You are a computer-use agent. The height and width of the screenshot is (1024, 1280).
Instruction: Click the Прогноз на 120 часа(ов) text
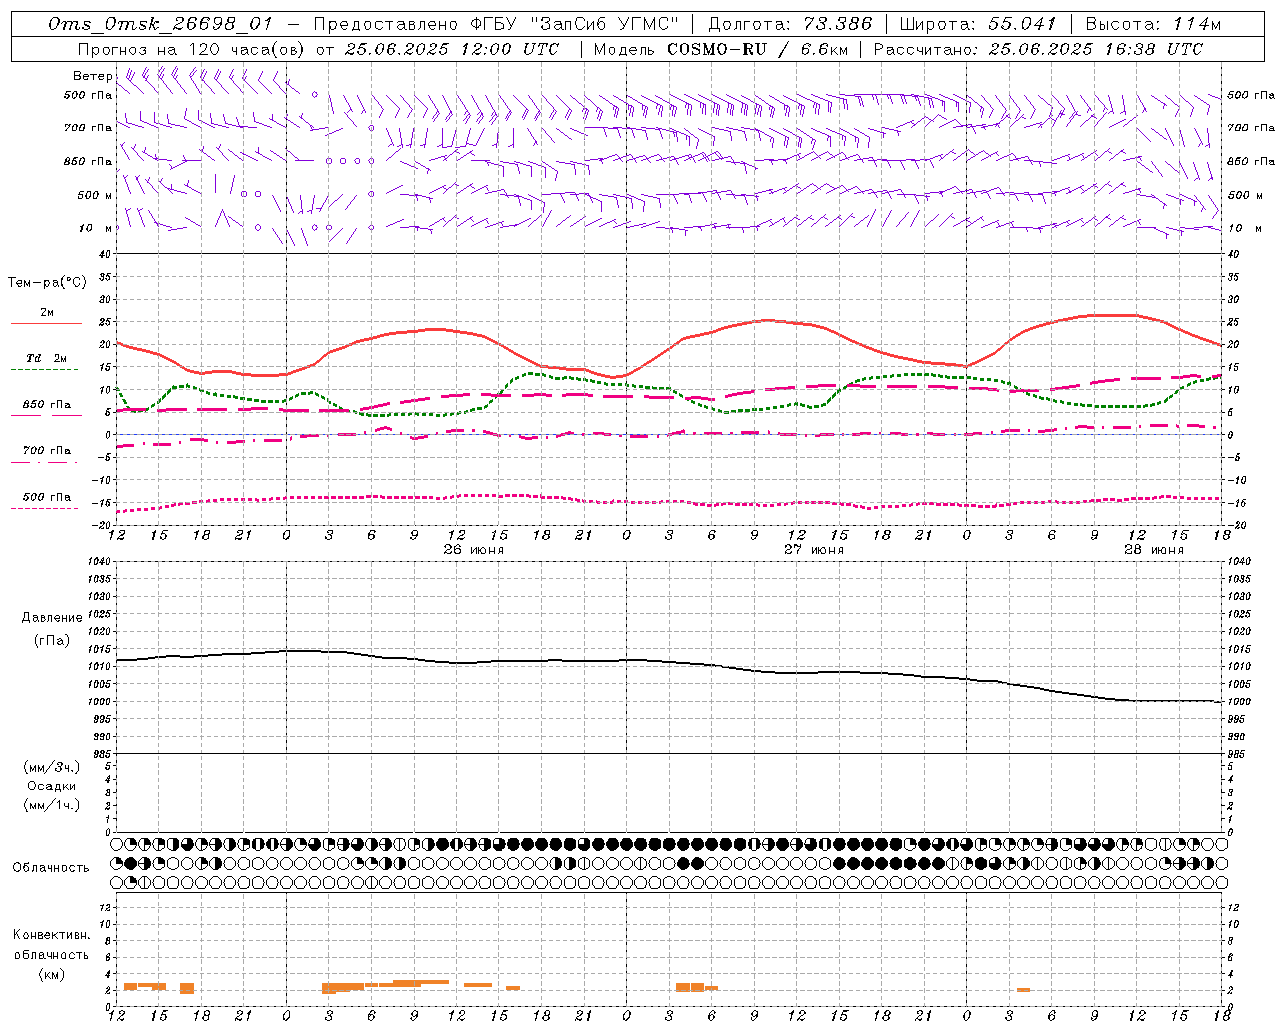(193, 49)
